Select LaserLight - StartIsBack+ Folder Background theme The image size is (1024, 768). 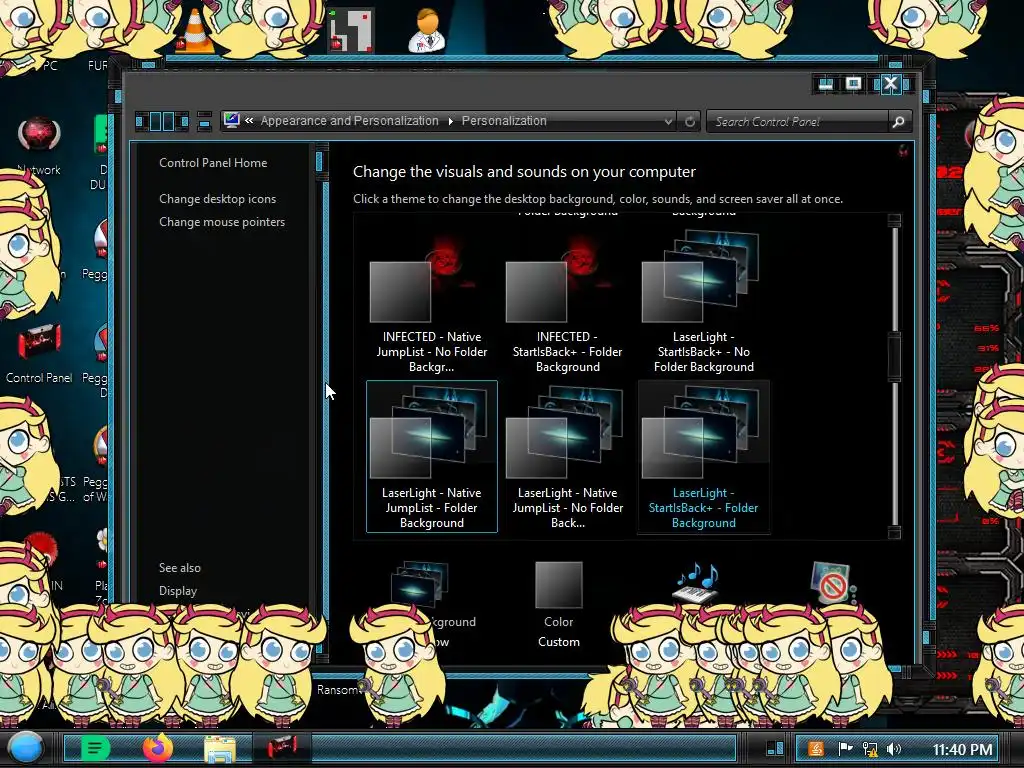coord(703,456)
